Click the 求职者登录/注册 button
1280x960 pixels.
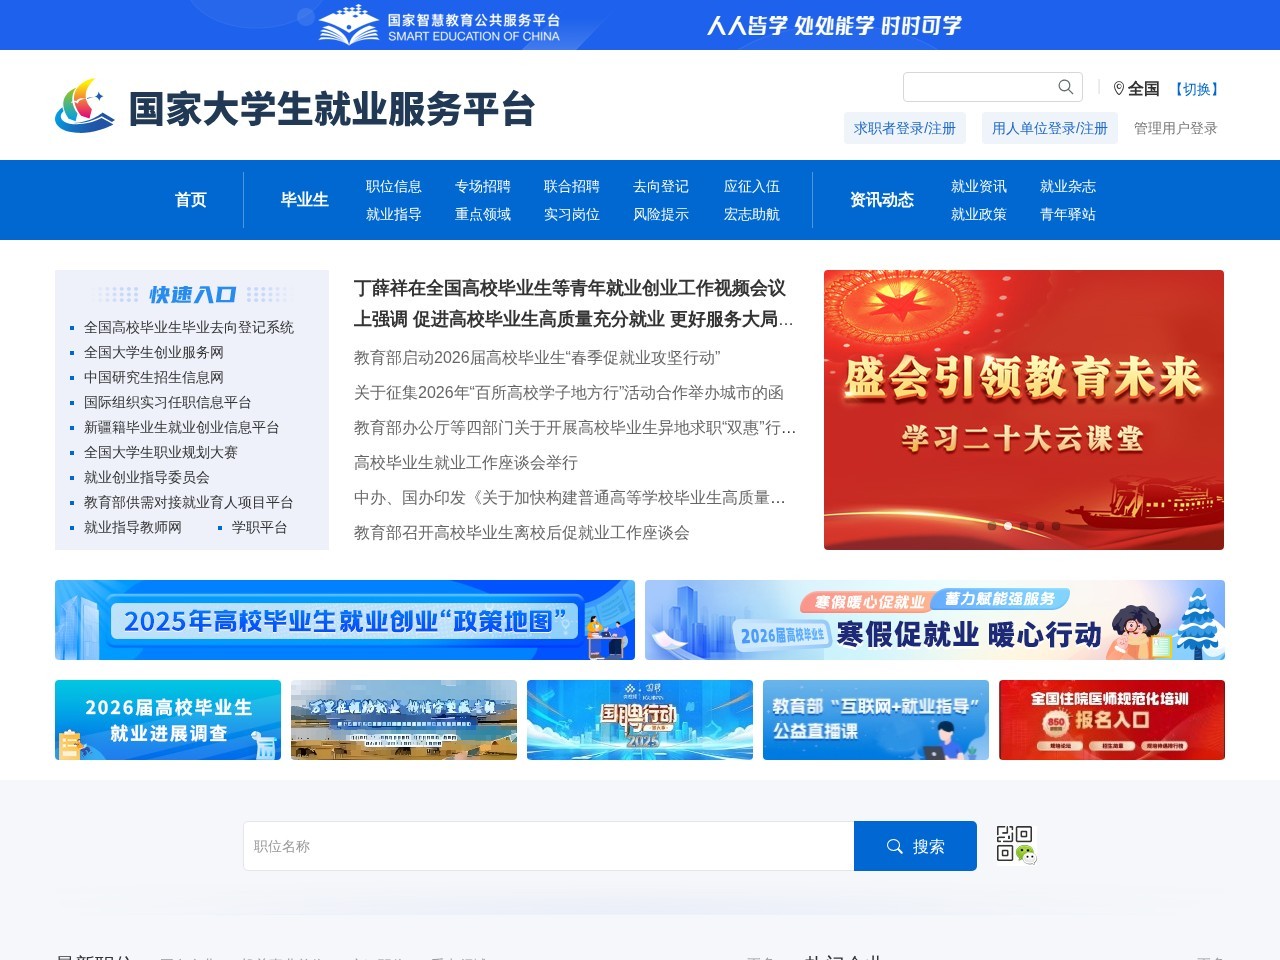(904, 128)
